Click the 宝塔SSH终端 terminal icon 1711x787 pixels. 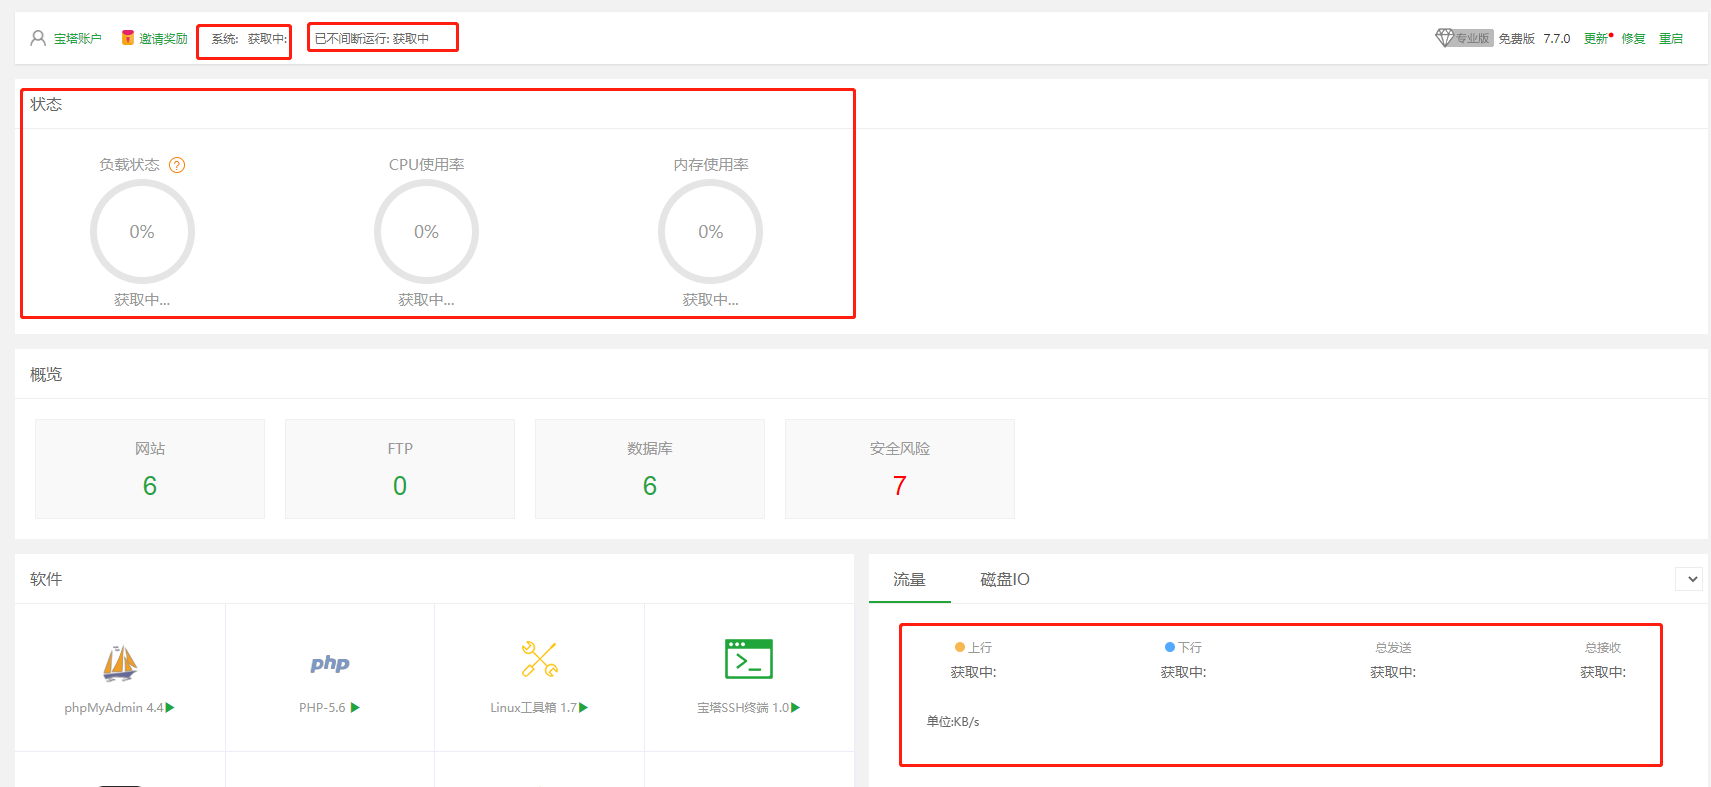[x=749, y=659]
